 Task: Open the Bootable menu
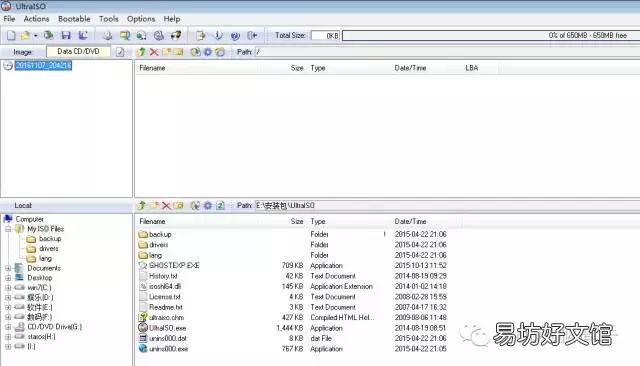click(74, 19)
